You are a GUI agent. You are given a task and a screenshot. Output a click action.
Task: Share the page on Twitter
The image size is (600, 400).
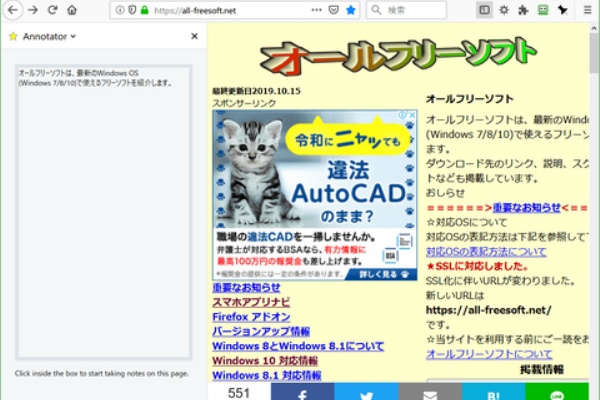[366, 391]
